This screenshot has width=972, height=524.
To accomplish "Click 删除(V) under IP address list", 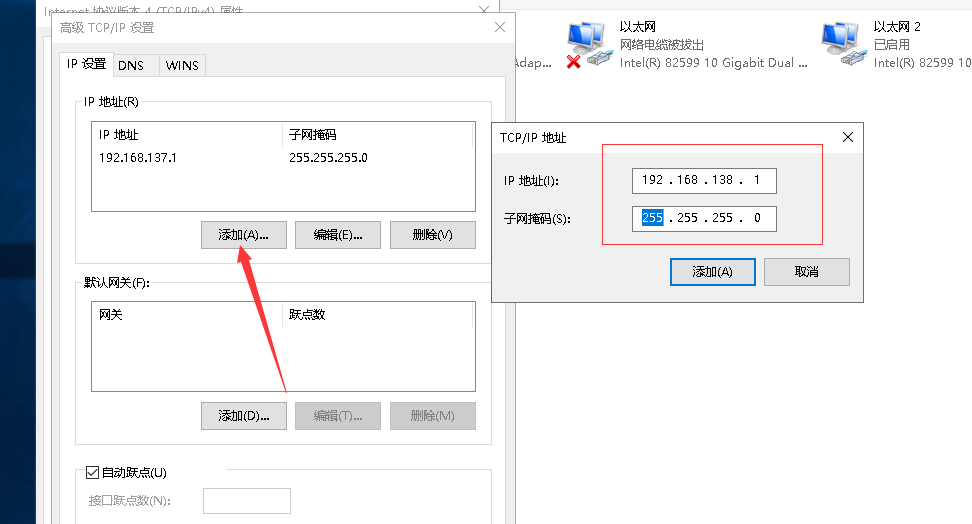I will point(433,235).
